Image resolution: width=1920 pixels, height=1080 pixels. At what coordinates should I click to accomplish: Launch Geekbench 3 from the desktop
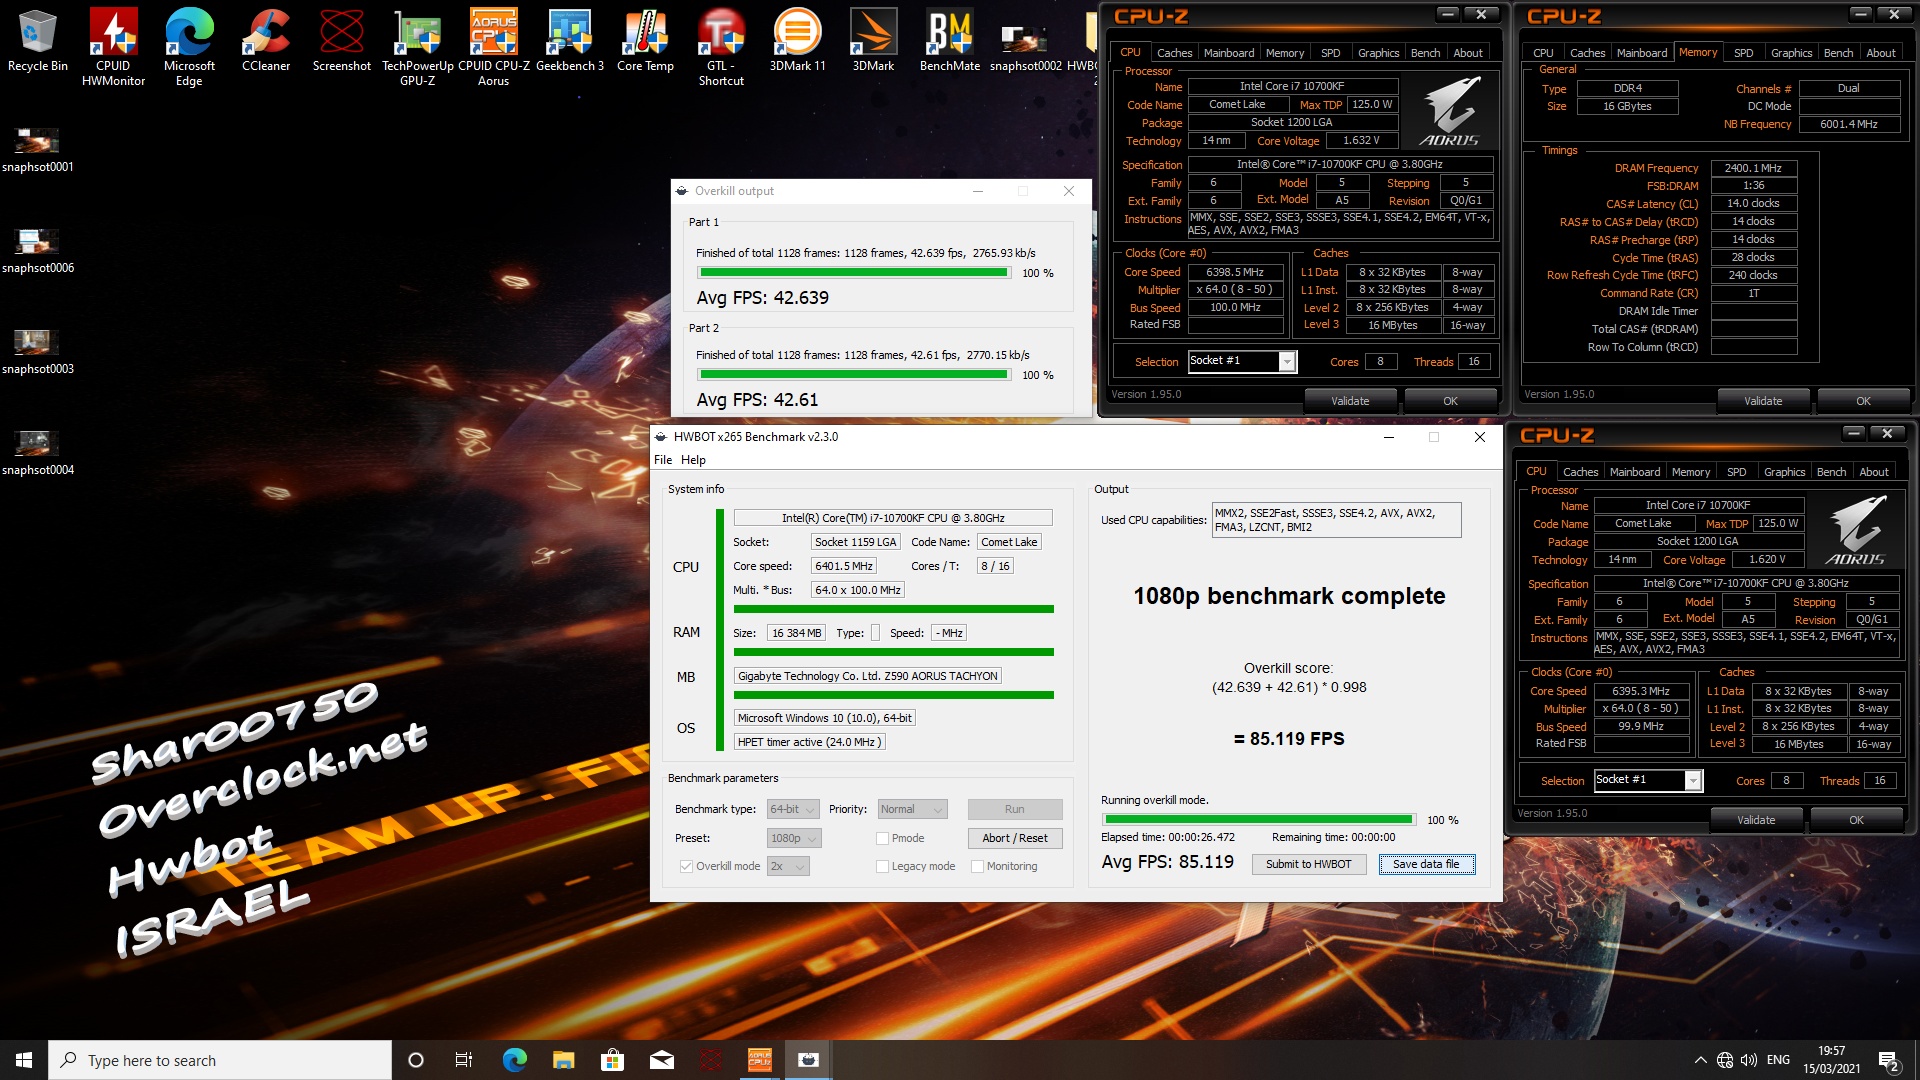coord(569,42)
